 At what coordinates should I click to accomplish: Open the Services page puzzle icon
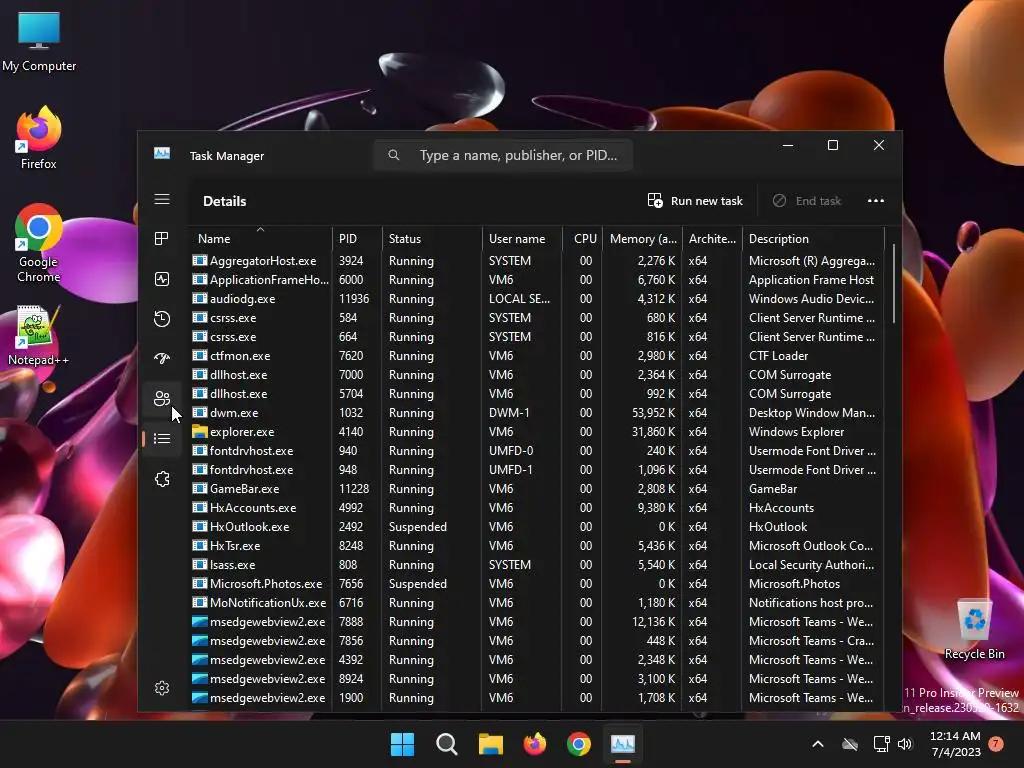(x=162, y=479)
